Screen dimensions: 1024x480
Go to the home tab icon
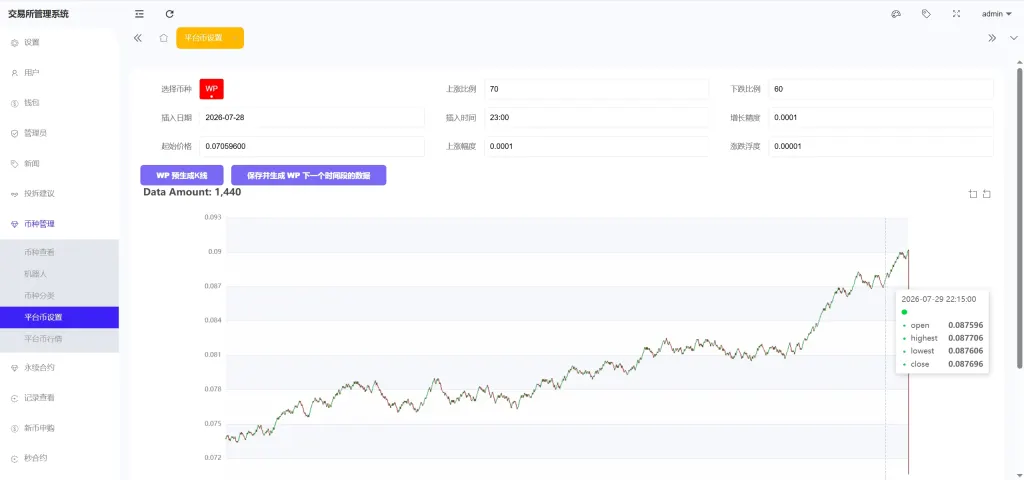(x=164, y=38)
